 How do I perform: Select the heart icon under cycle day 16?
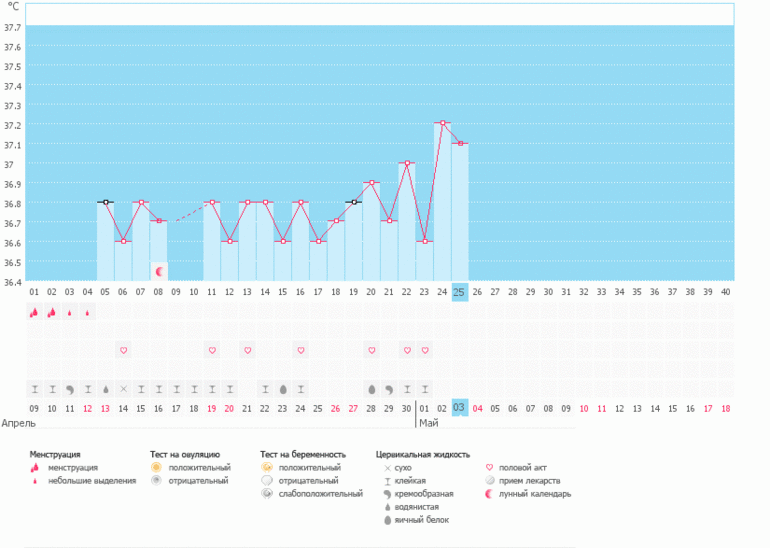(301, 351)
